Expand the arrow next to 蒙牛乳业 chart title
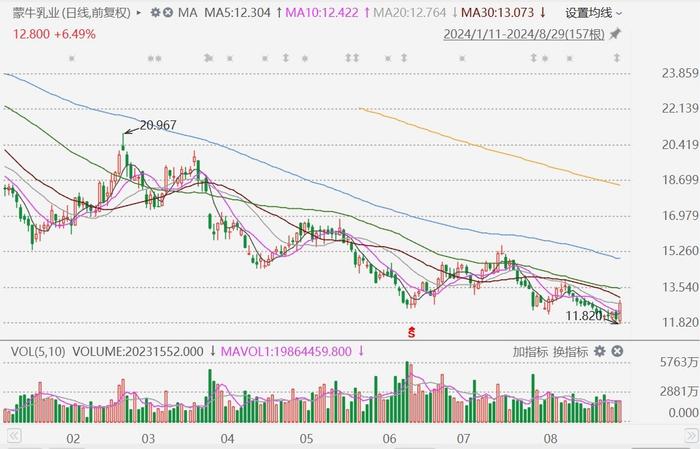Image resolution: width=700 pixels, height=449 pixels. coord(137,13)
